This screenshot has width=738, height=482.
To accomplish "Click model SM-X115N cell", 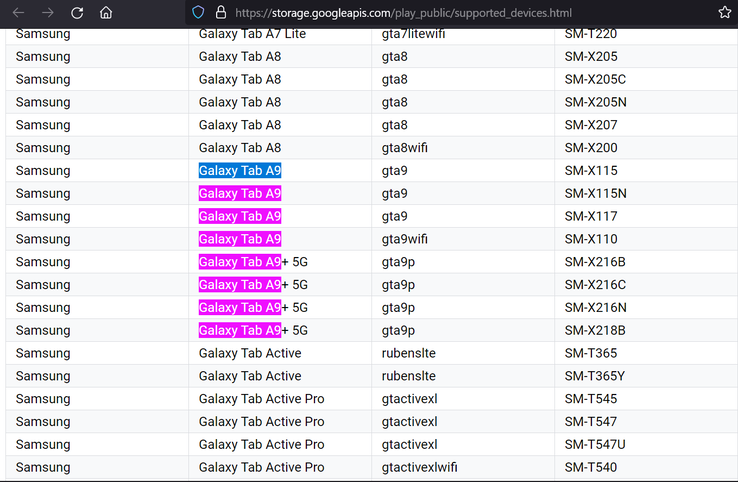I will (595, 193).
